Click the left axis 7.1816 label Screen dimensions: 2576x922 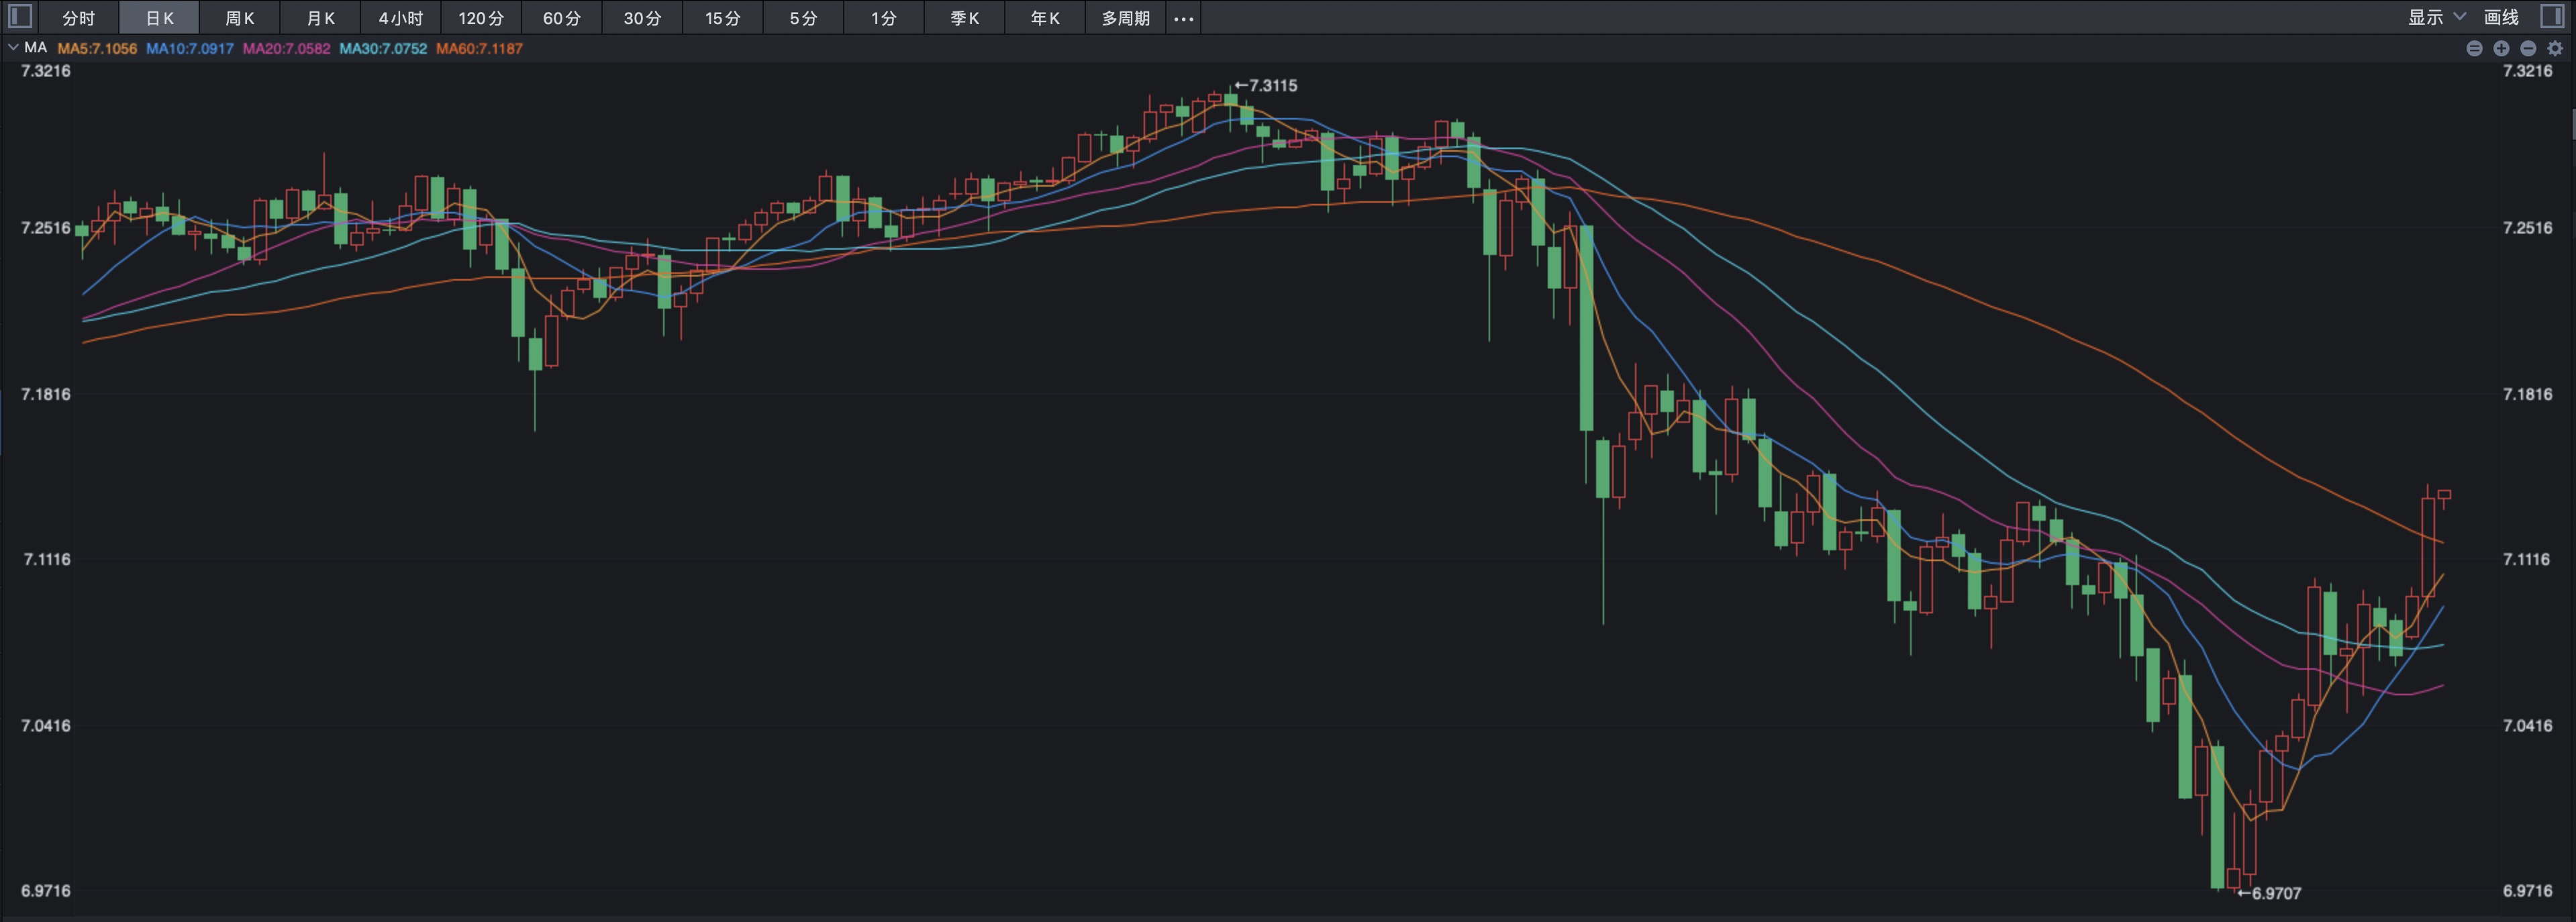click(x=46, y=394)
